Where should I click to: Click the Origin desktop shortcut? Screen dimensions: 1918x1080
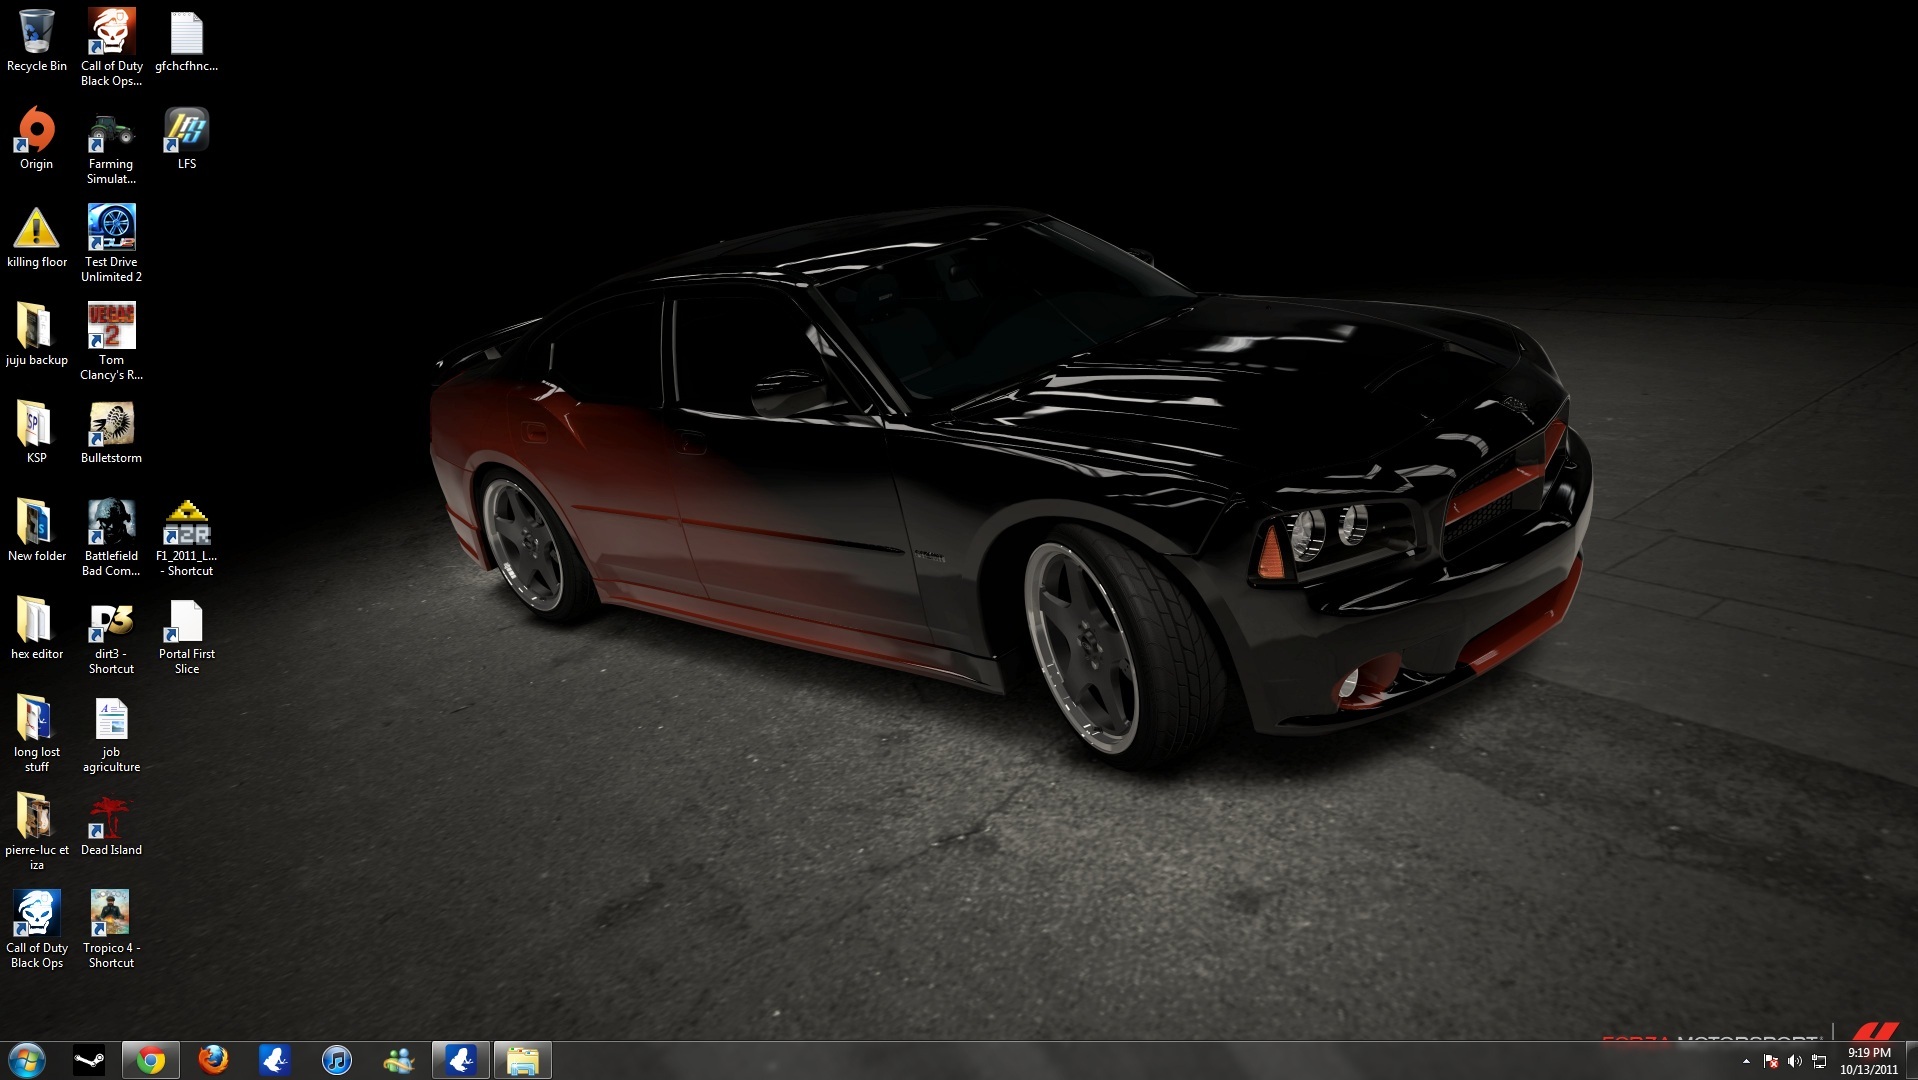coord(36,139)
